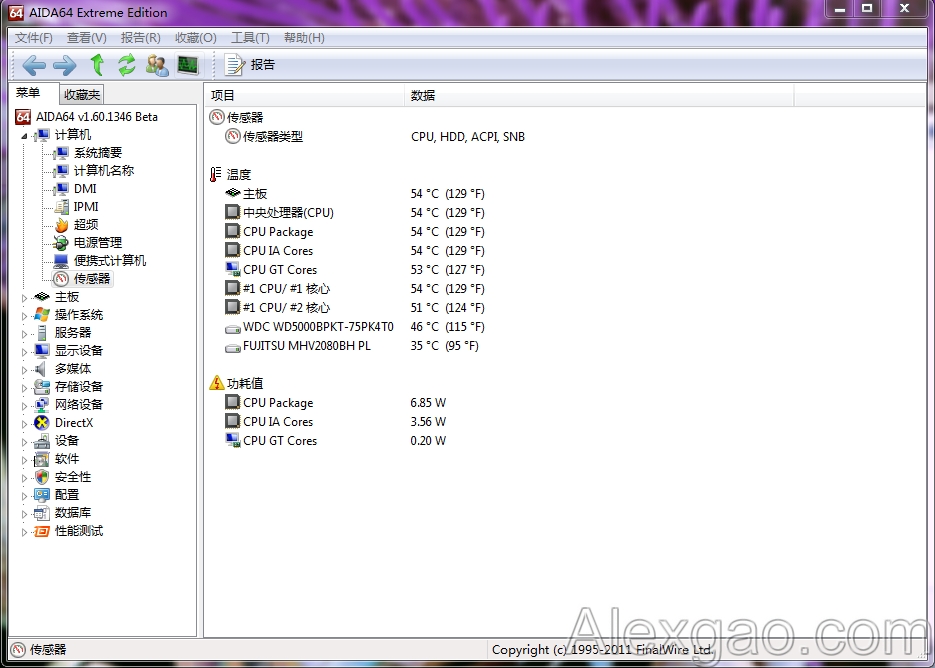The image size is (935, 668).
Task: Open the 收藏(O) menu
Action: pos(195,38)
